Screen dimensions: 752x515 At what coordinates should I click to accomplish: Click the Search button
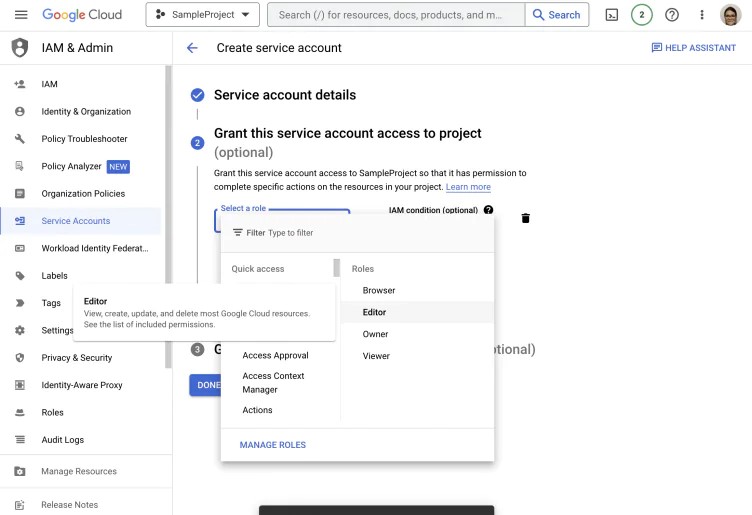pyautogui.click(x=557, y=15)
